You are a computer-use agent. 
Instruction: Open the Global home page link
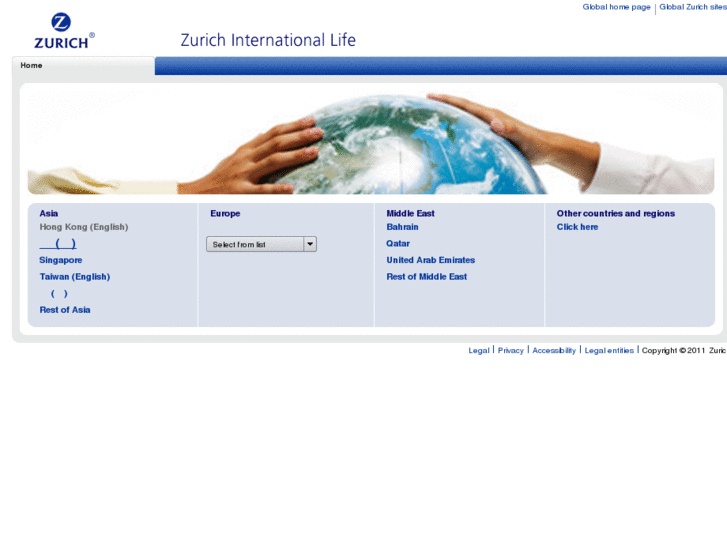(616, 7)
